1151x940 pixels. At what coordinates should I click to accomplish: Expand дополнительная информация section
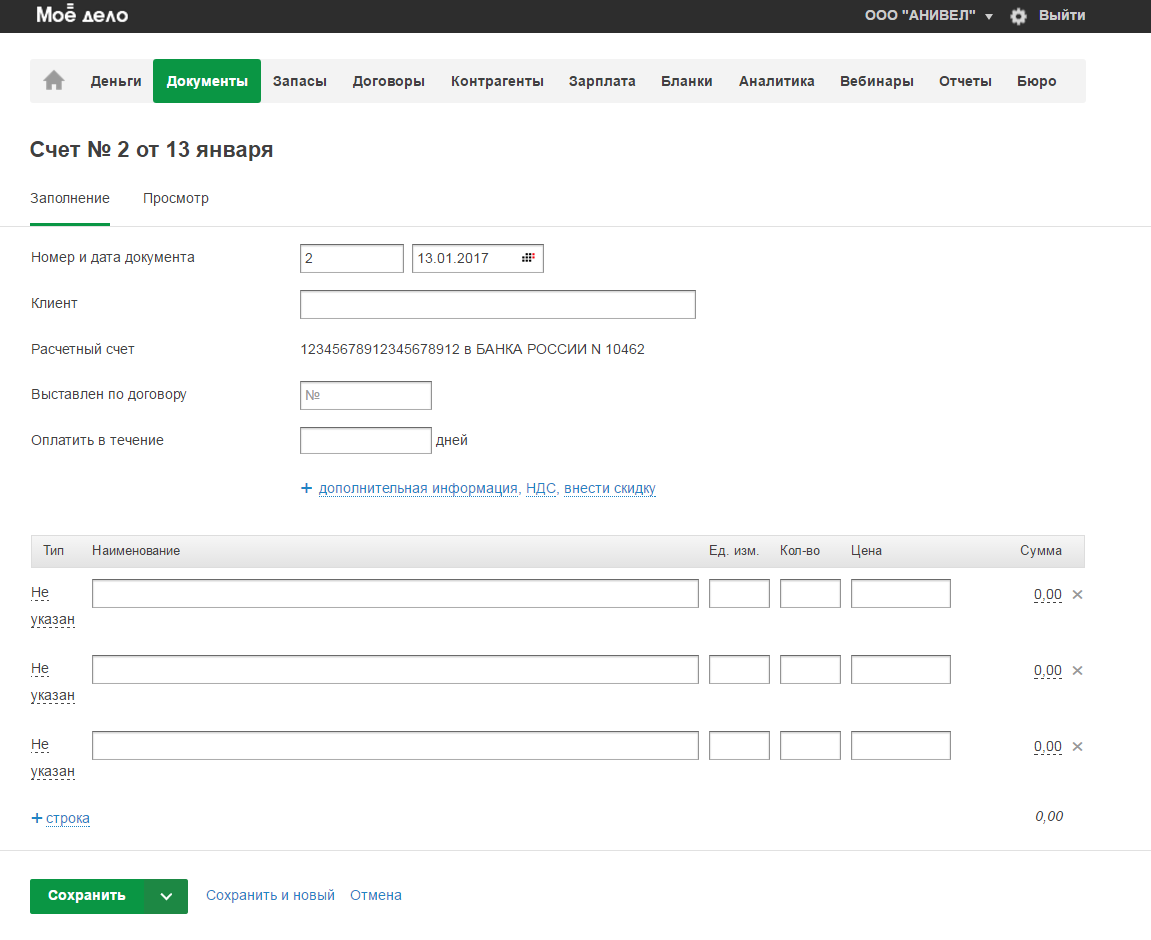[x=418, y=489]
